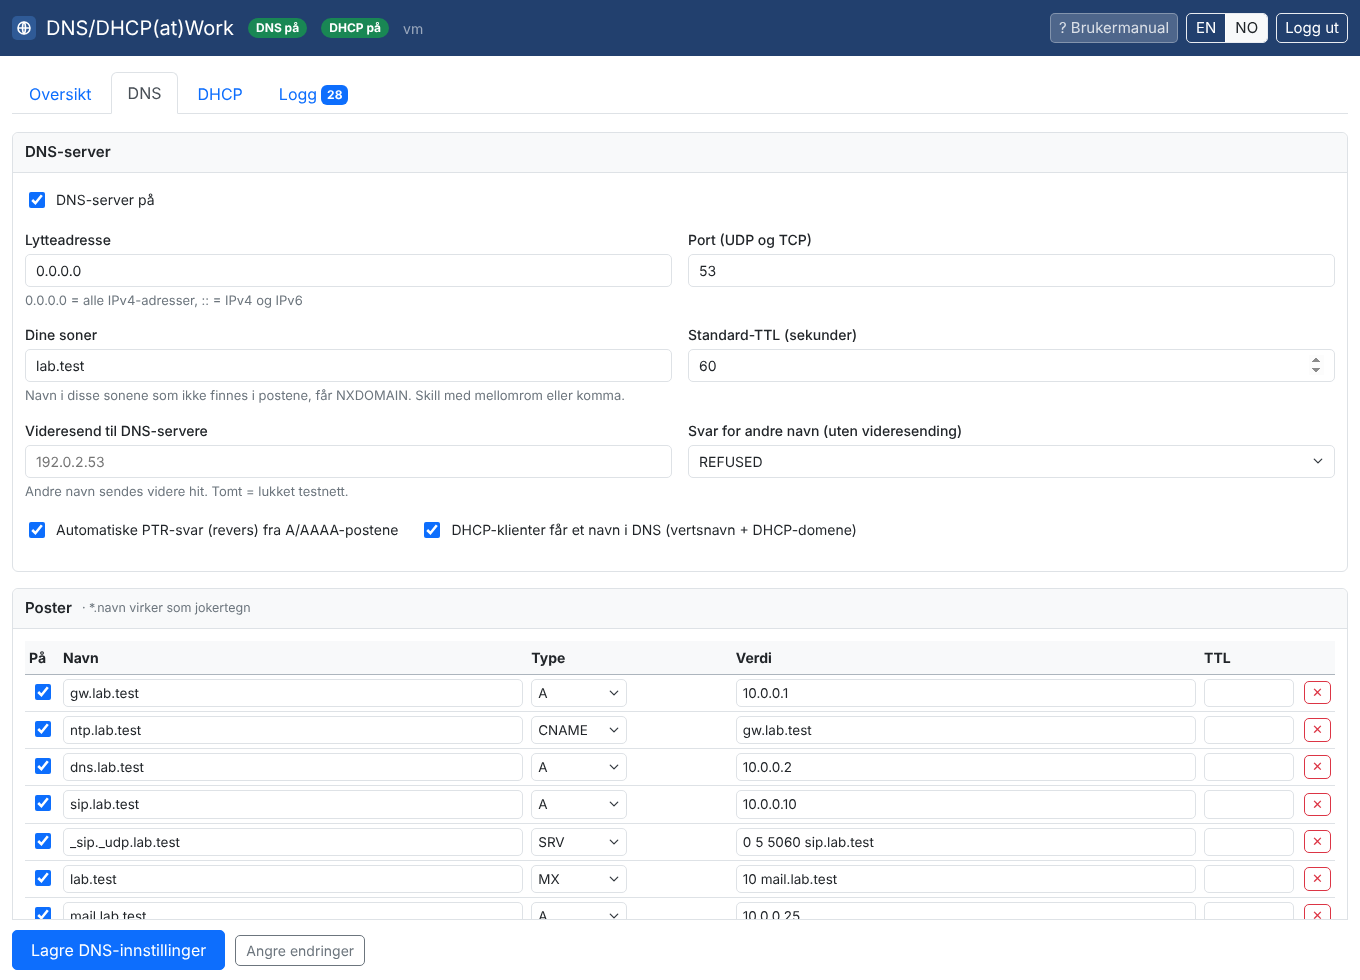Delete the dns.lab.test record row
1360x980 pixels.
point(1317,767)
